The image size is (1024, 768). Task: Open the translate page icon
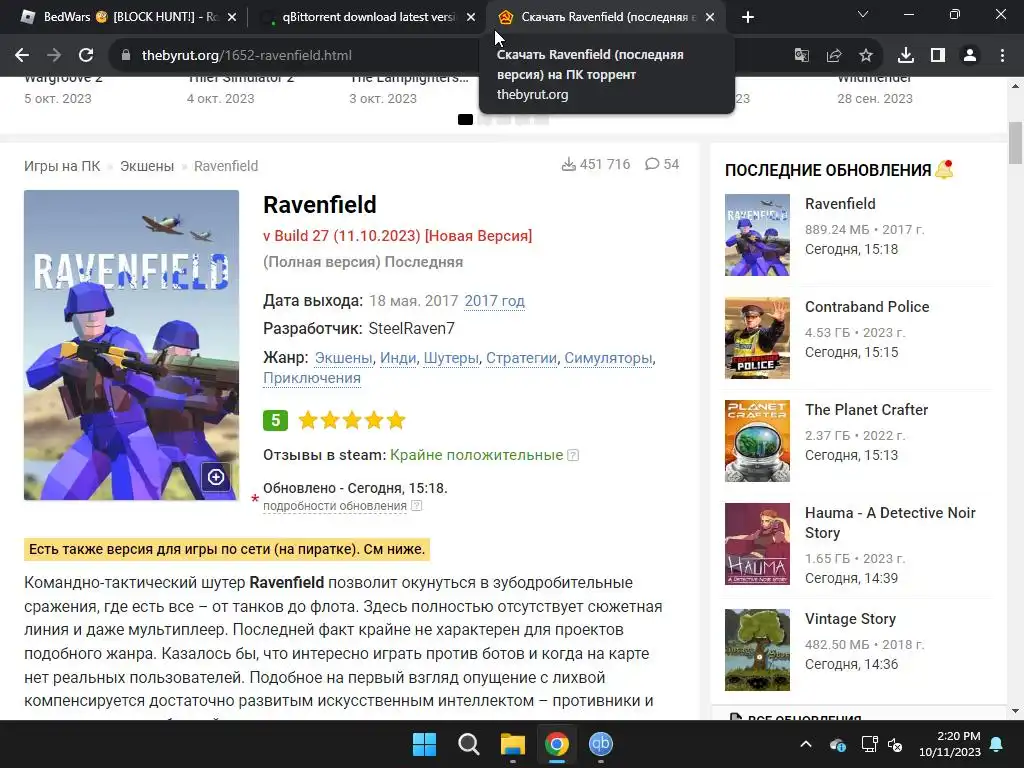click(x=801, y=56)
